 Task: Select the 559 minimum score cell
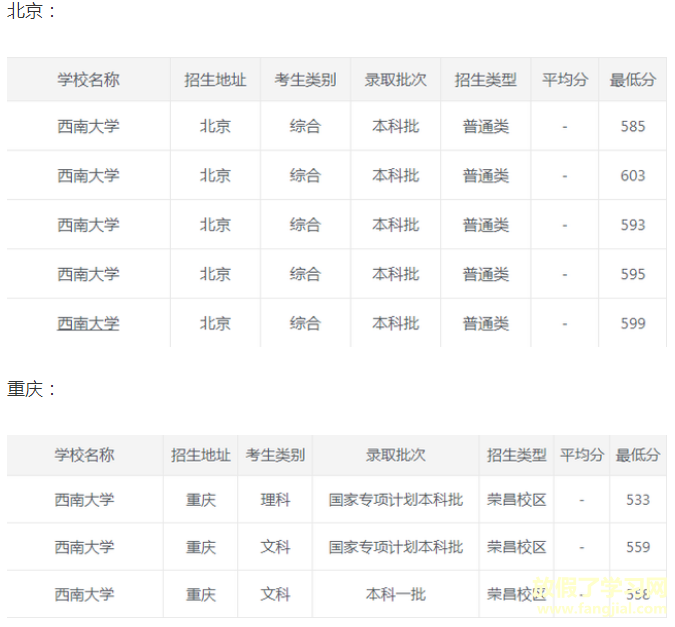638,547
